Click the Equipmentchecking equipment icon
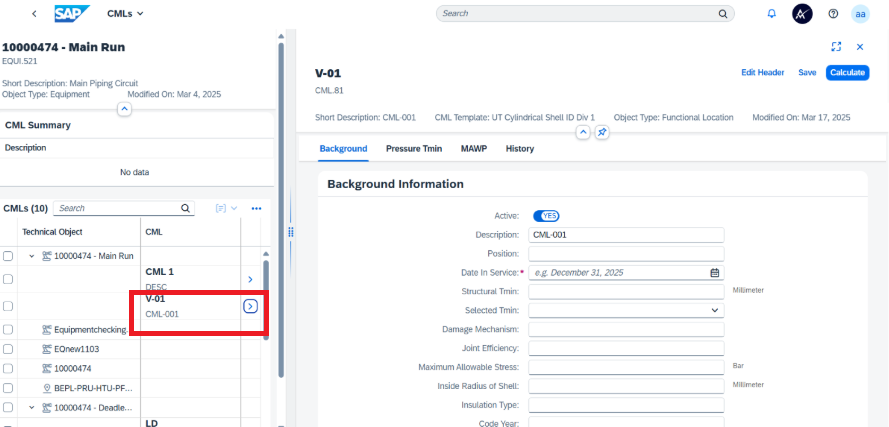Viewport: 889px width, 427px height. 47,329
